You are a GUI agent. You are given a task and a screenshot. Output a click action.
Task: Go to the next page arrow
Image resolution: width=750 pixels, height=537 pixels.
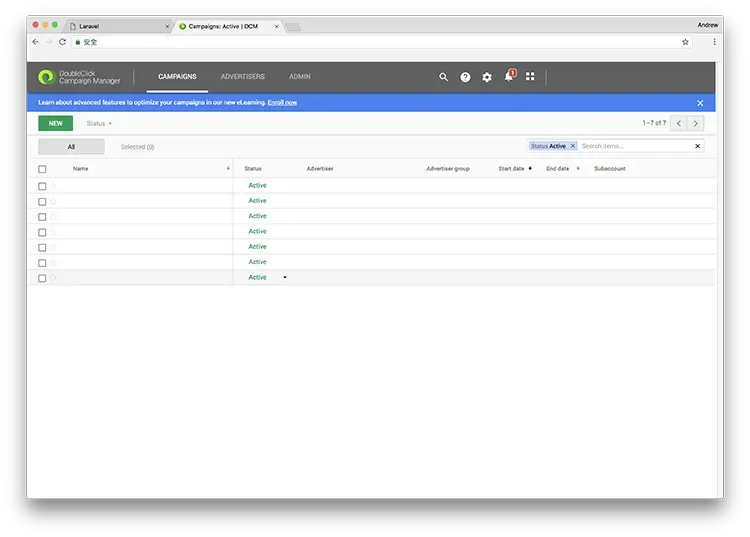click(696, 123)
